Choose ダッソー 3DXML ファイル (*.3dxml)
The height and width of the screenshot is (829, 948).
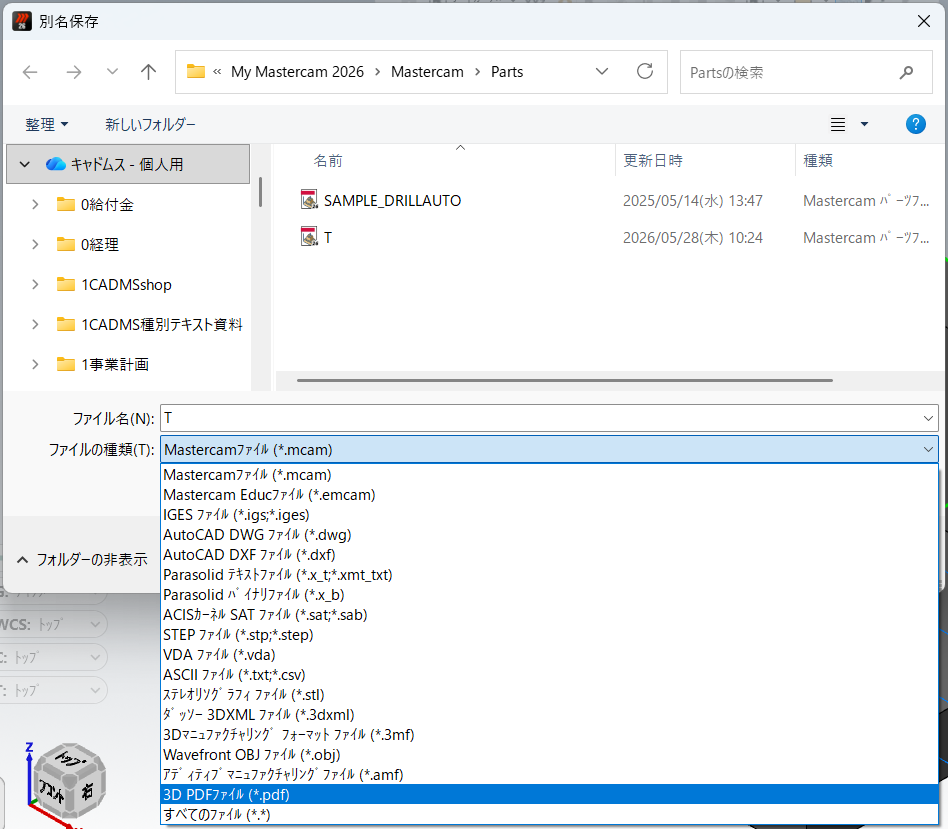pyautogui.click(x=549, y=714)
